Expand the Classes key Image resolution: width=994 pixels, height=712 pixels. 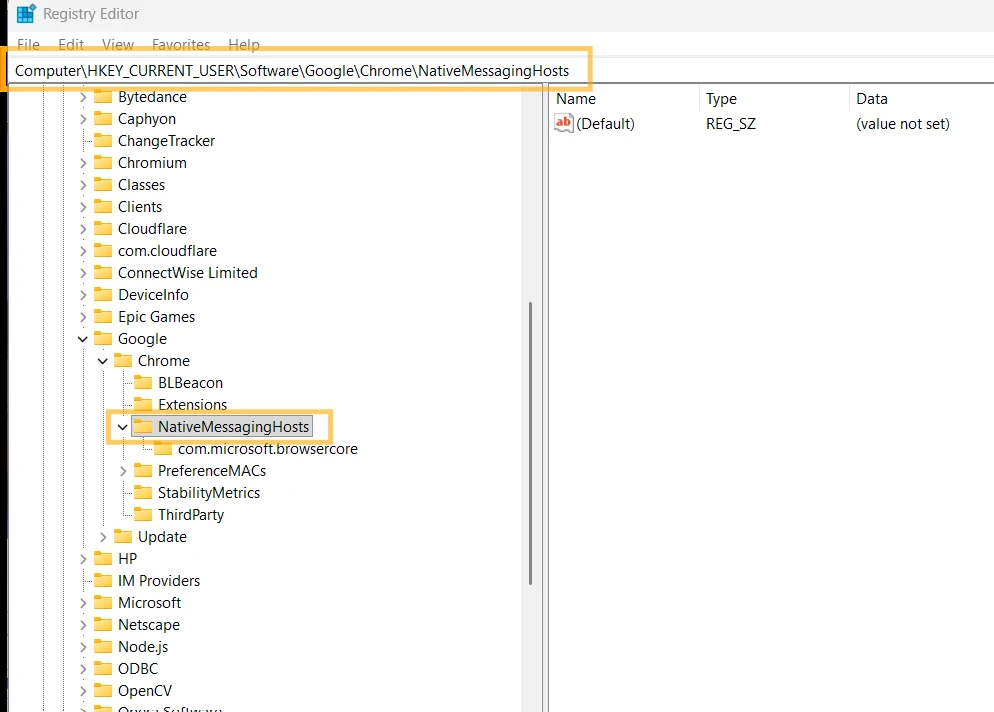pos(83,185)
